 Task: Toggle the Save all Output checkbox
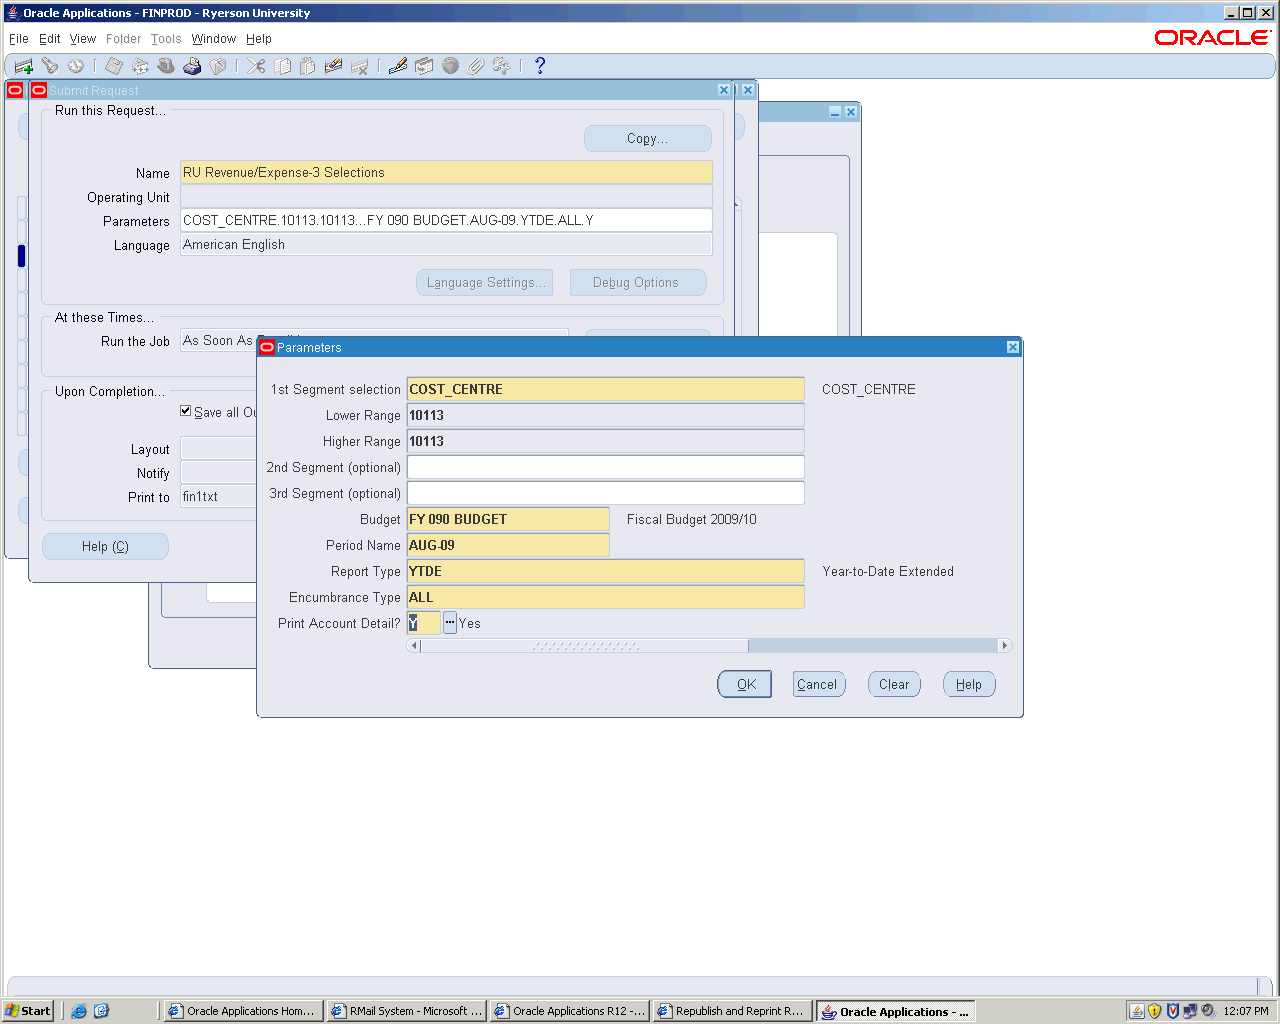coord(186,411)
